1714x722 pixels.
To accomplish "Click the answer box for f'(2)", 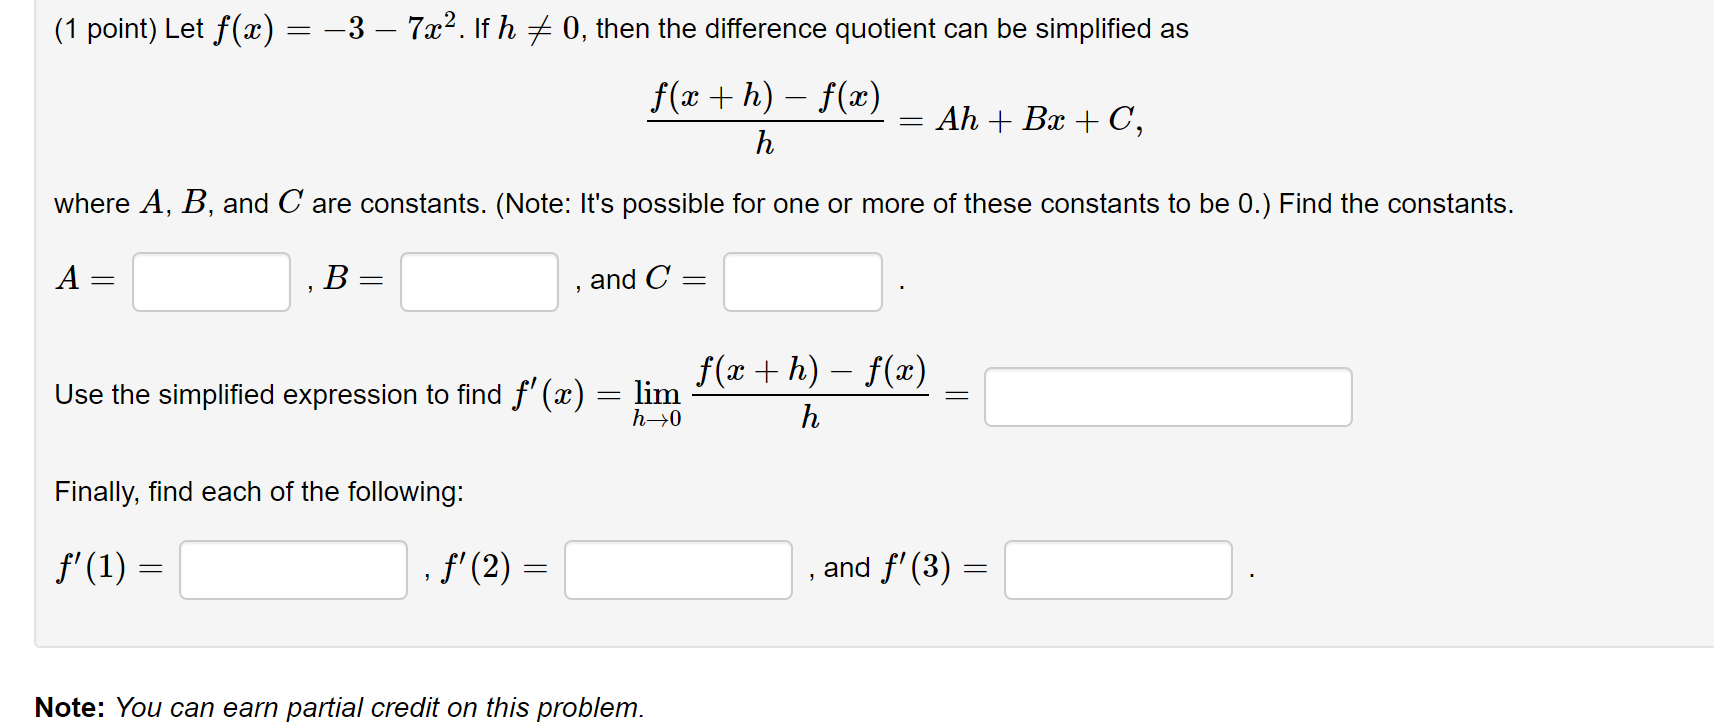I will click(x=676, y=570).
